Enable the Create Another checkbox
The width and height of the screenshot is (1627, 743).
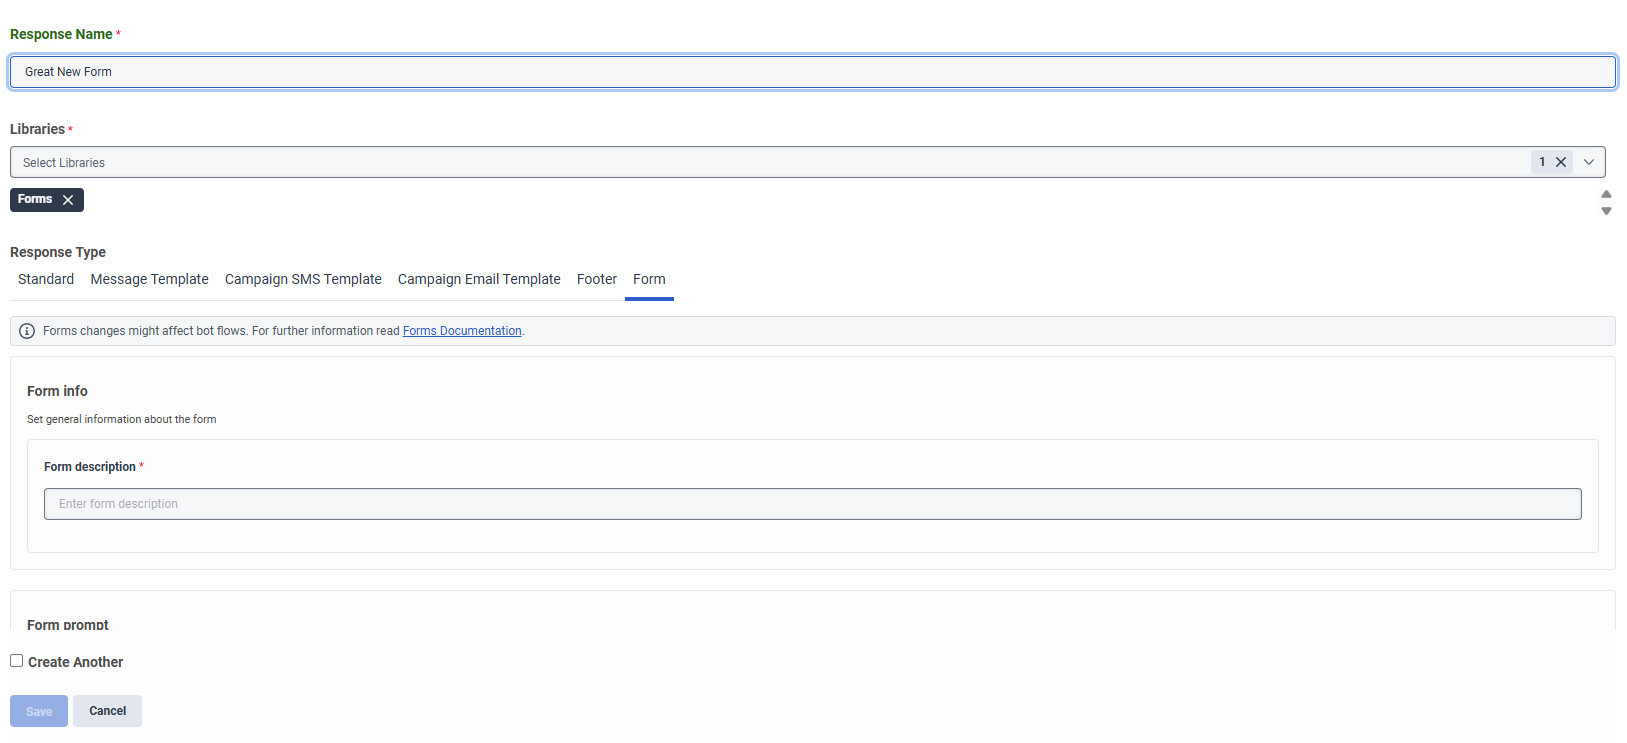pos(17,661)
